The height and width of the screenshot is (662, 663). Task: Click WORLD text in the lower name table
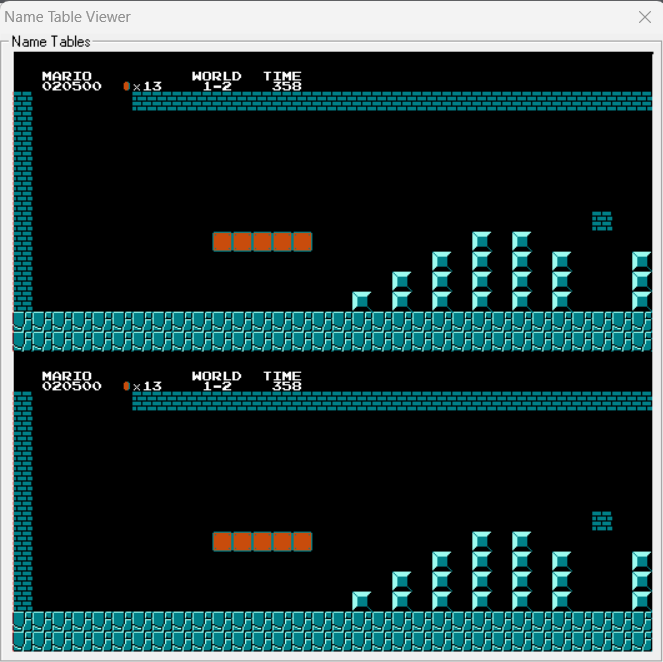[216, 376]
